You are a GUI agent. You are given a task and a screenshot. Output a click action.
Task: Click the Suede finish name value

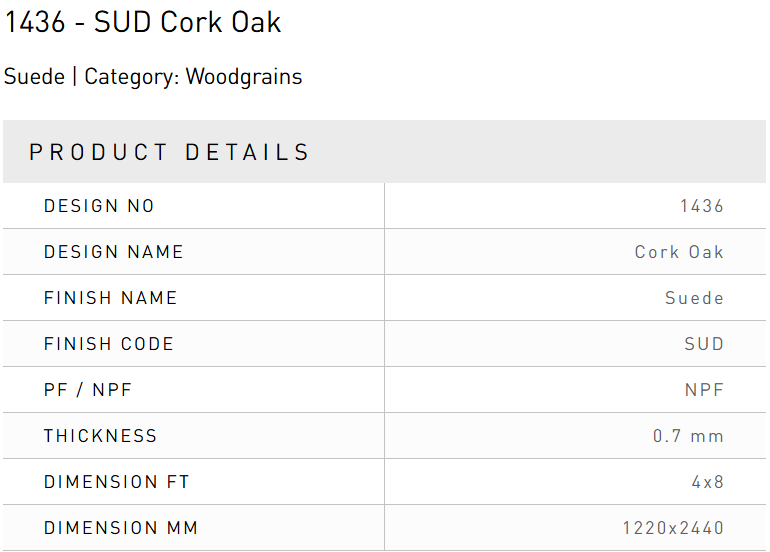[x=694, y=298]
